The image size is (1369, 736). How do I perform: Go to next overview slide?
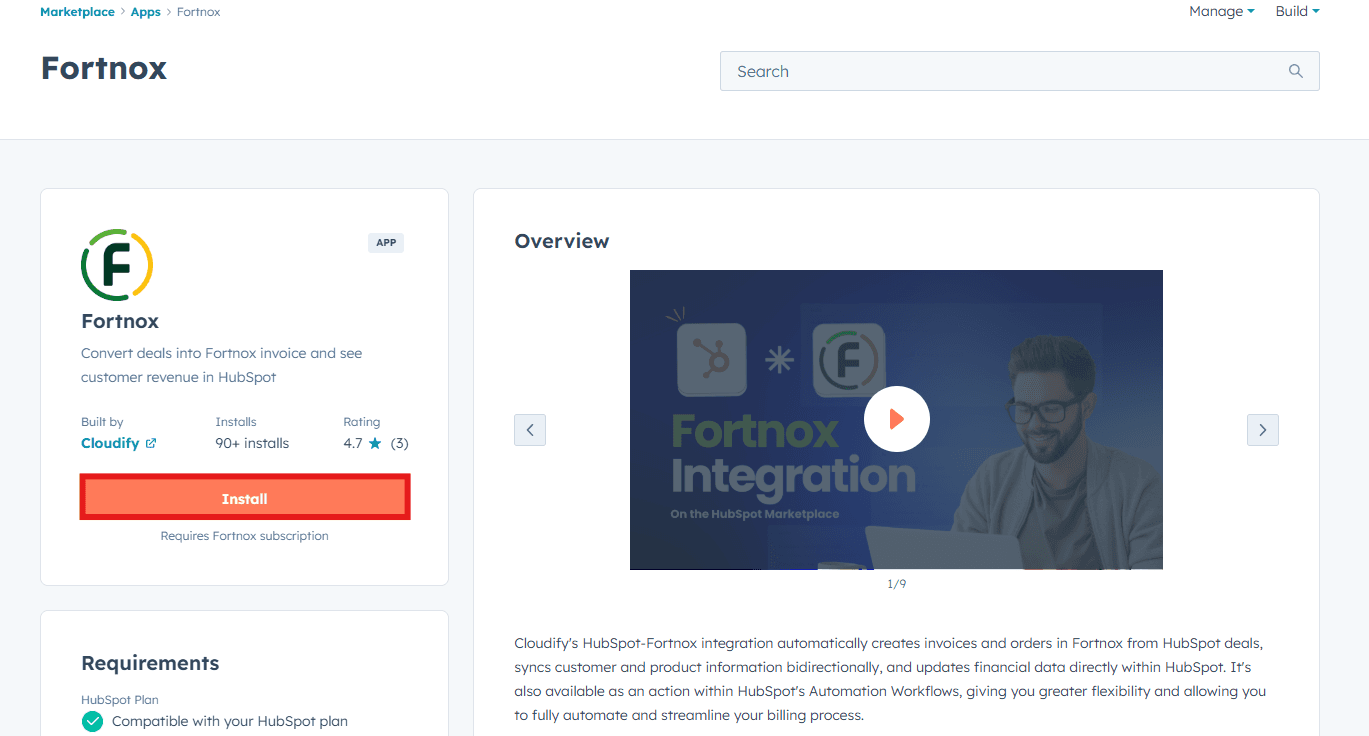(x=1263, y=430)
